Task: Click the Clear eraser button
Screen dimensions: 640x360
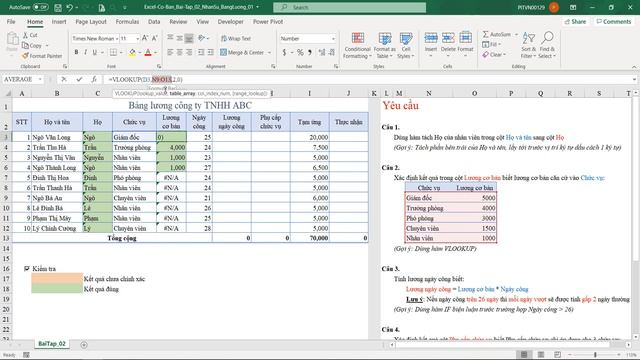Action: click(x=493, y=54)
